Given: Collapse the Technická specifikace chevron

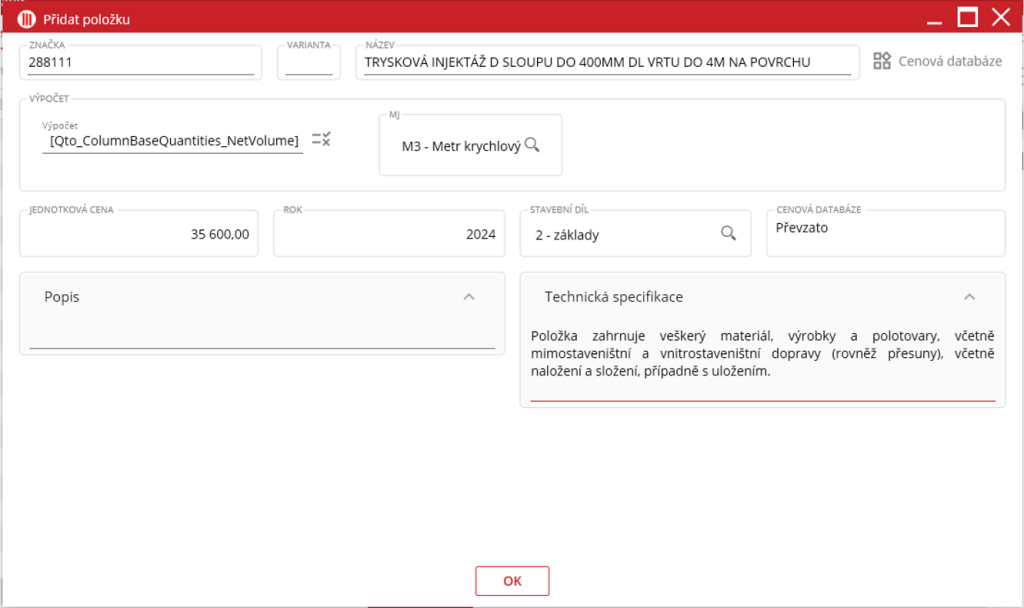Looking at the screenshot, I should (x=968, y=297).
